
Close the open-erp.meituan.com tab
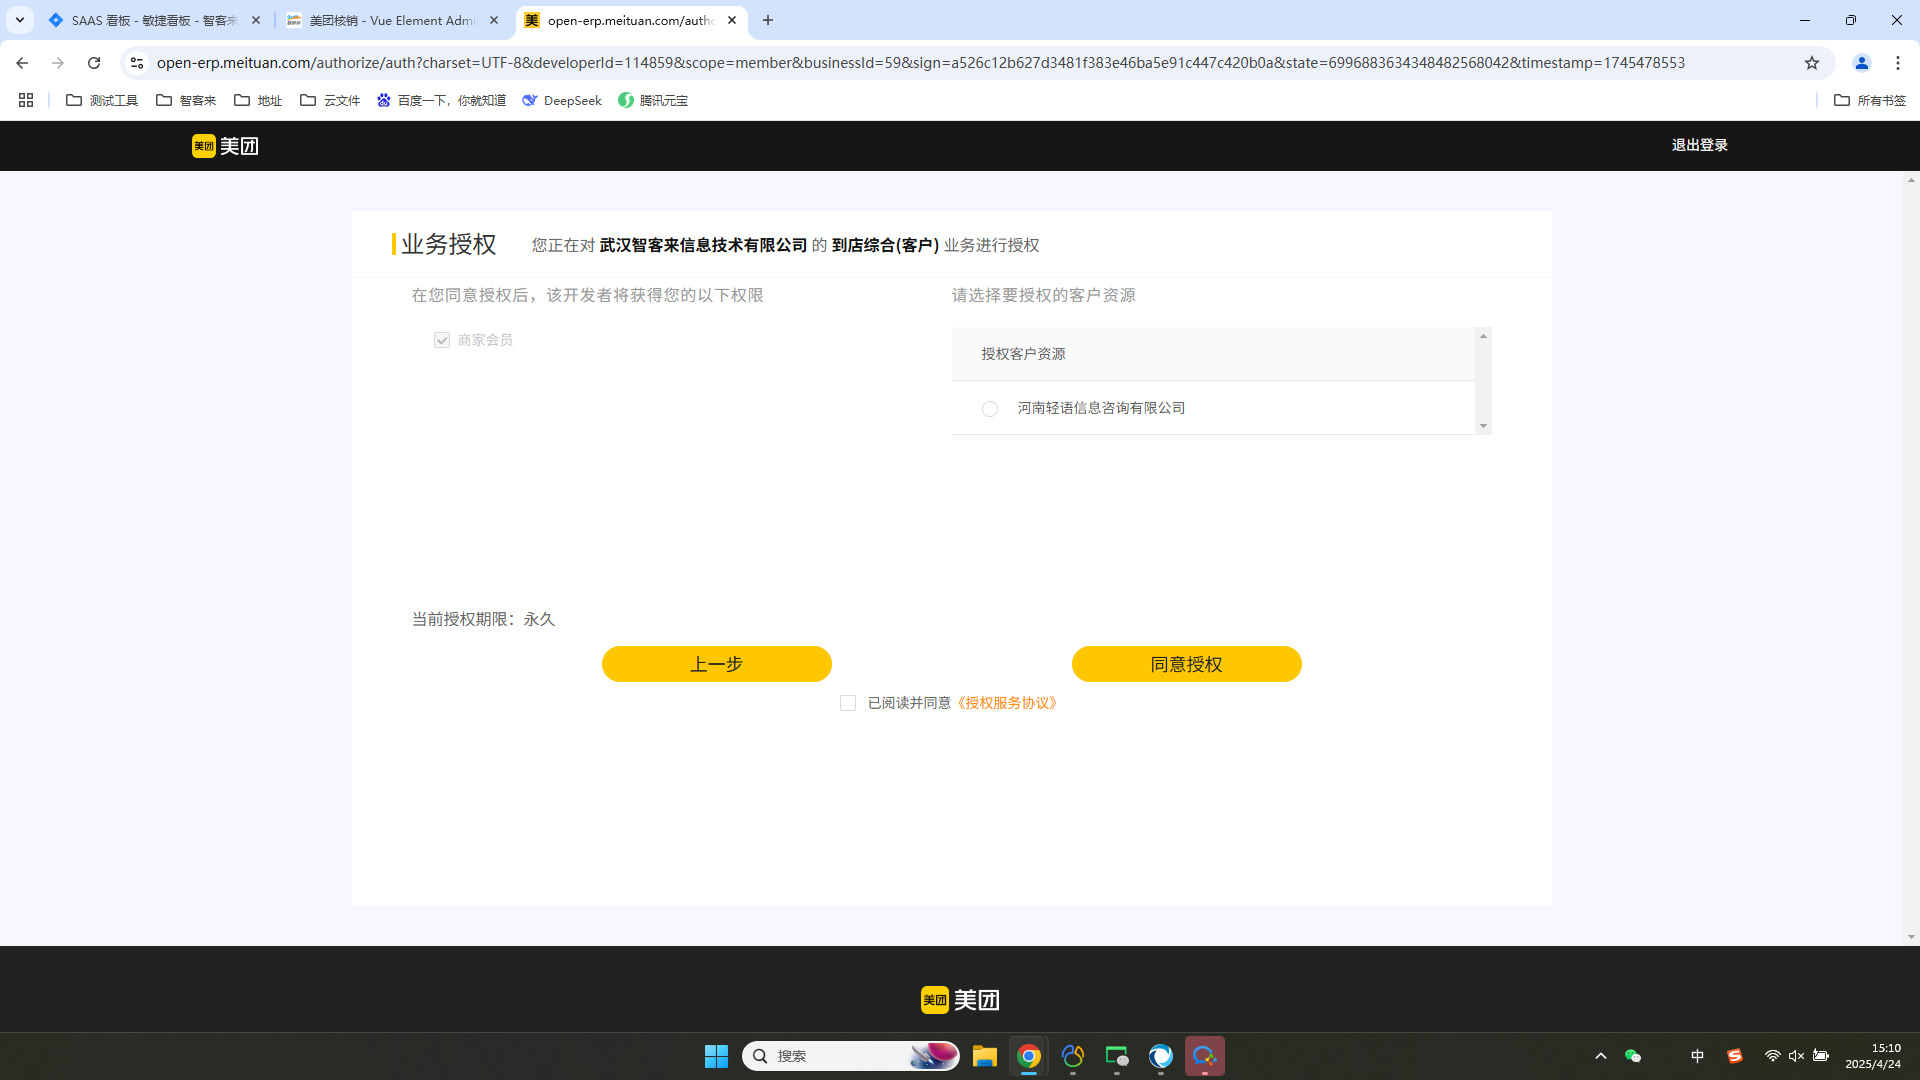tap(732, 20)
